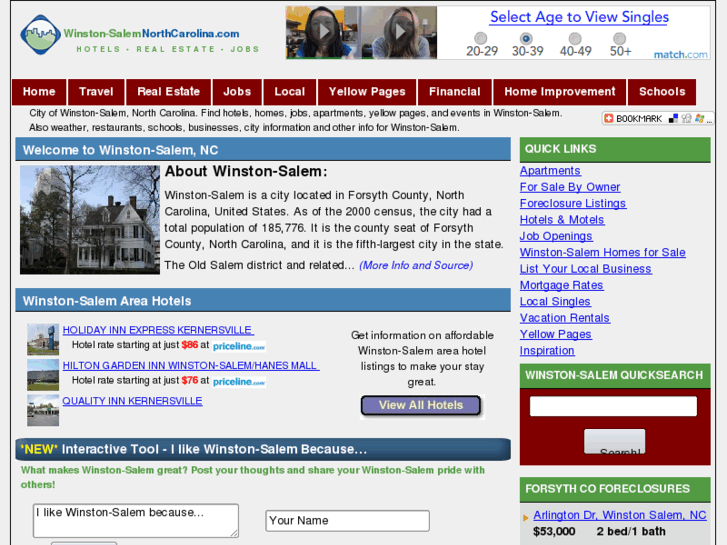Open the Local Singles quick link
The width and height of the screenshot is (727, 545).
coord(555,301)
